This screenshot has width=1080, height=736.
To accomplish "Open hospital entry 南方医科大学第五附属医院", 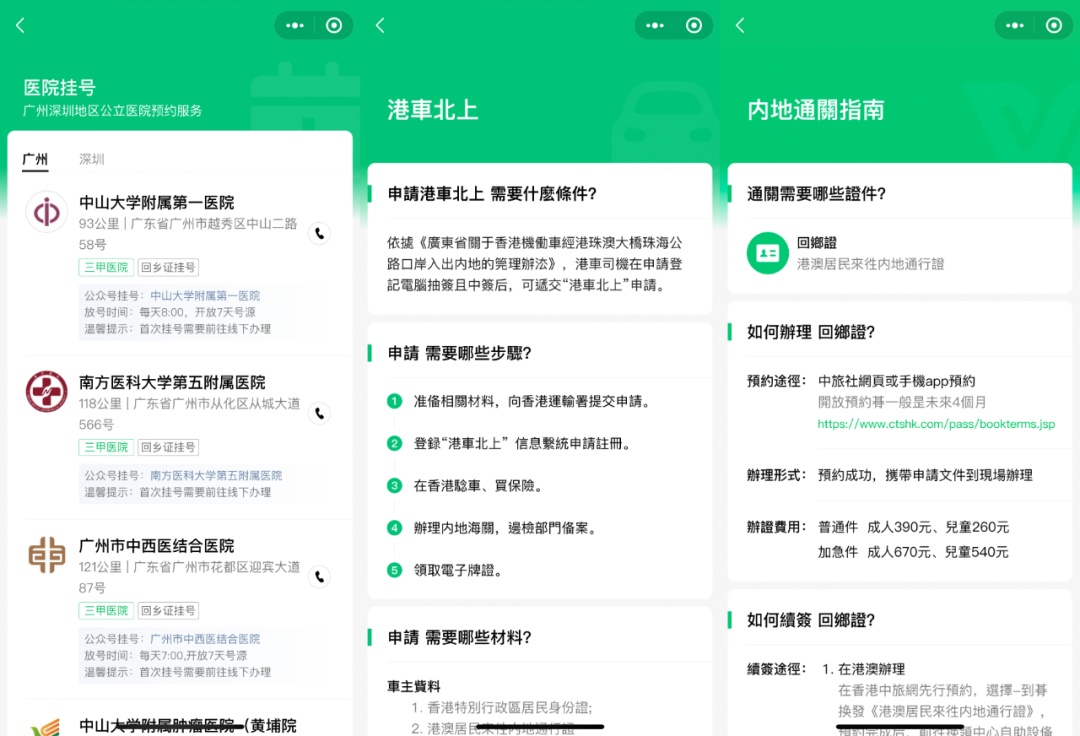I will pyautogui.click(x=172, y=382).
